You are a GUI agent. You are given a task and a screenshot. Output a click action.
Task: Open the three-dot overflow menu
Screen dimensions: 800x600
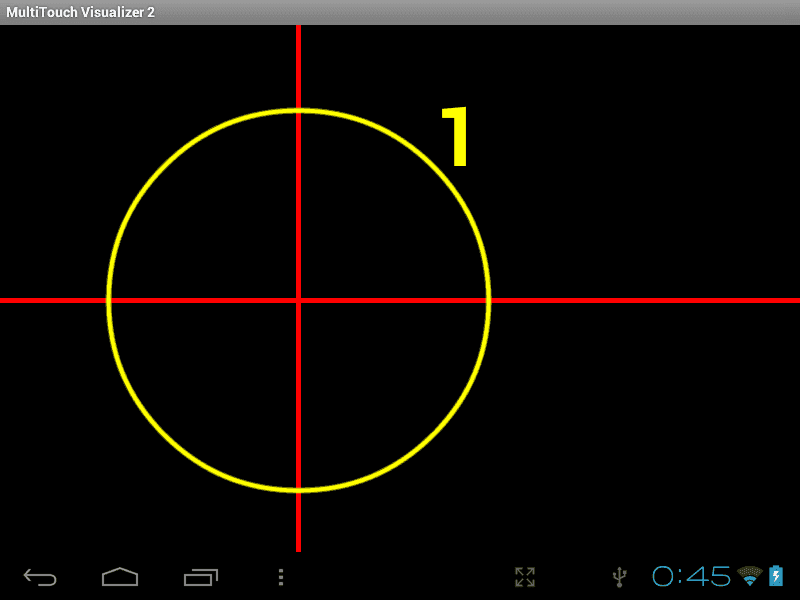pos(281,577)
